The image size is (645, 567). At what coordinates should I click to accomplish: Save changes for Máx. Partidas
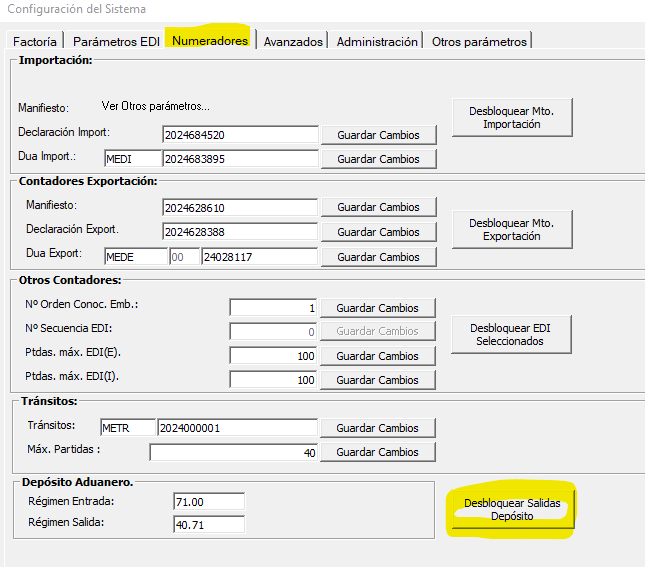(378, 452)
